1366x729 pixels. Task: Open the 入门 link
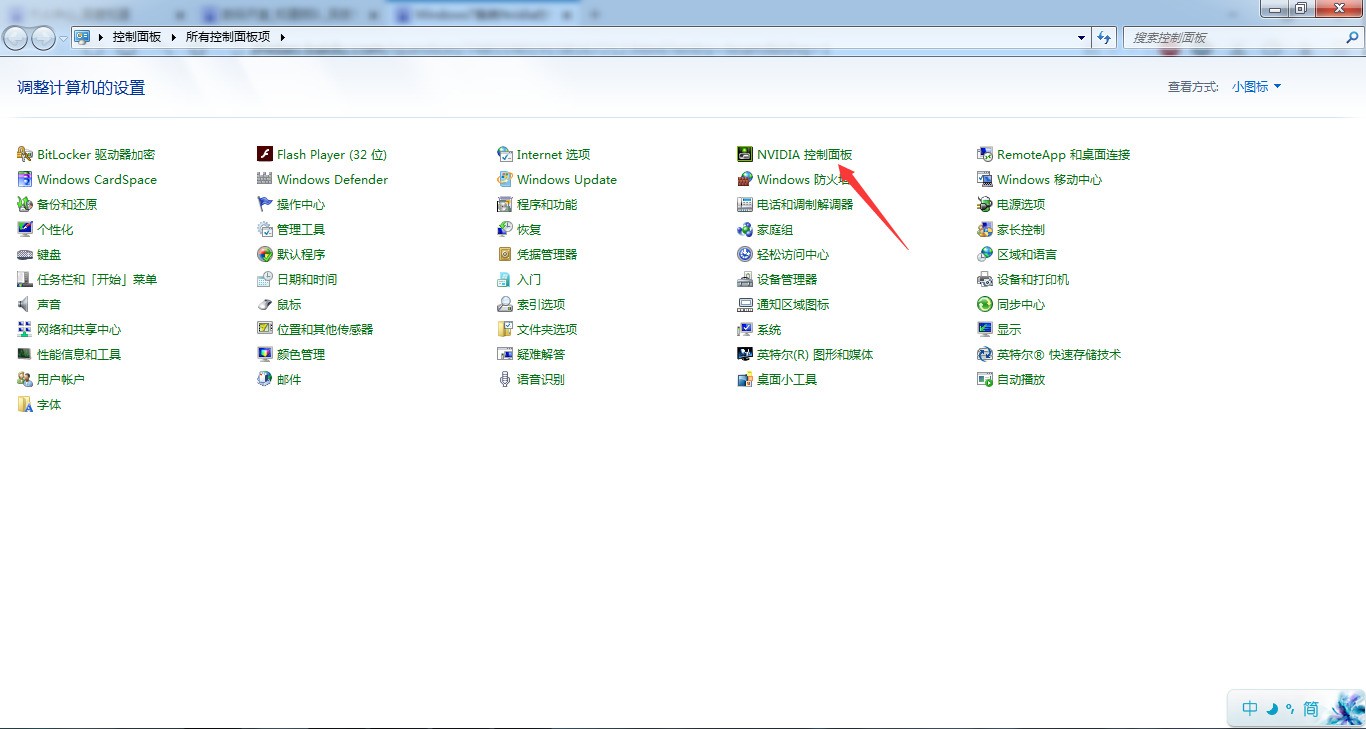coord(529,279)
